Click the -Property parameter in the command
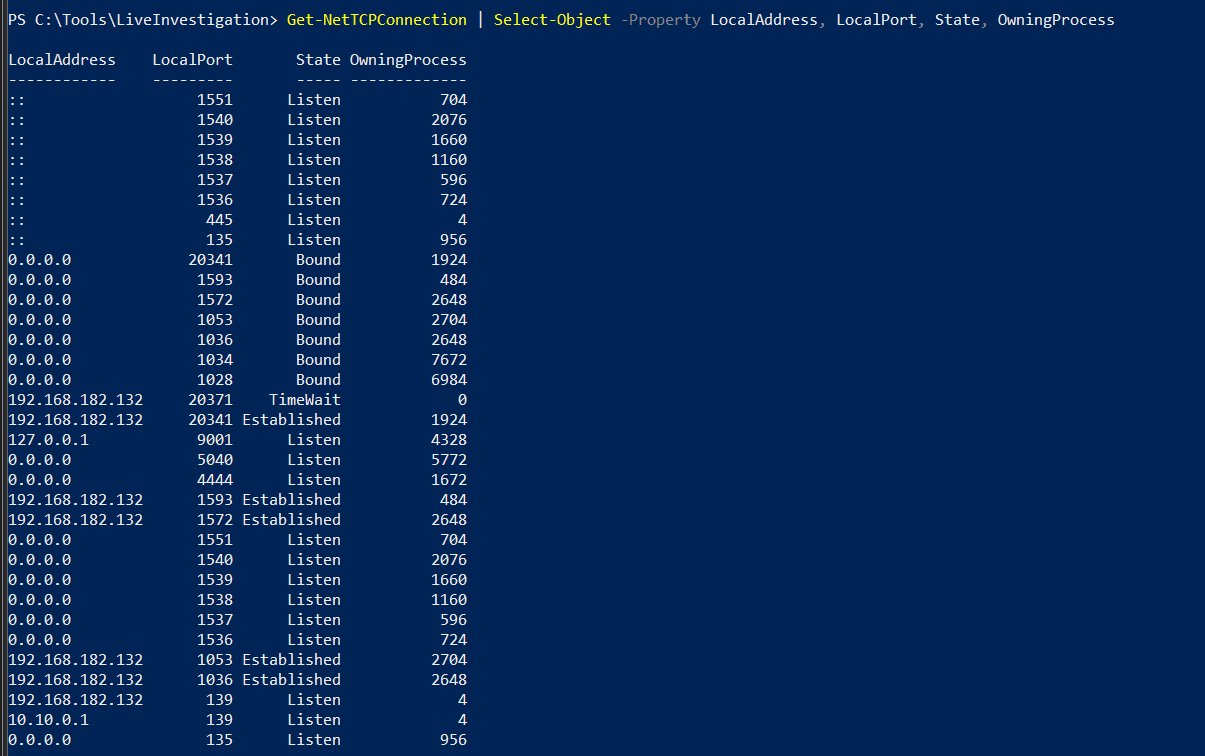 coord(660,20)
